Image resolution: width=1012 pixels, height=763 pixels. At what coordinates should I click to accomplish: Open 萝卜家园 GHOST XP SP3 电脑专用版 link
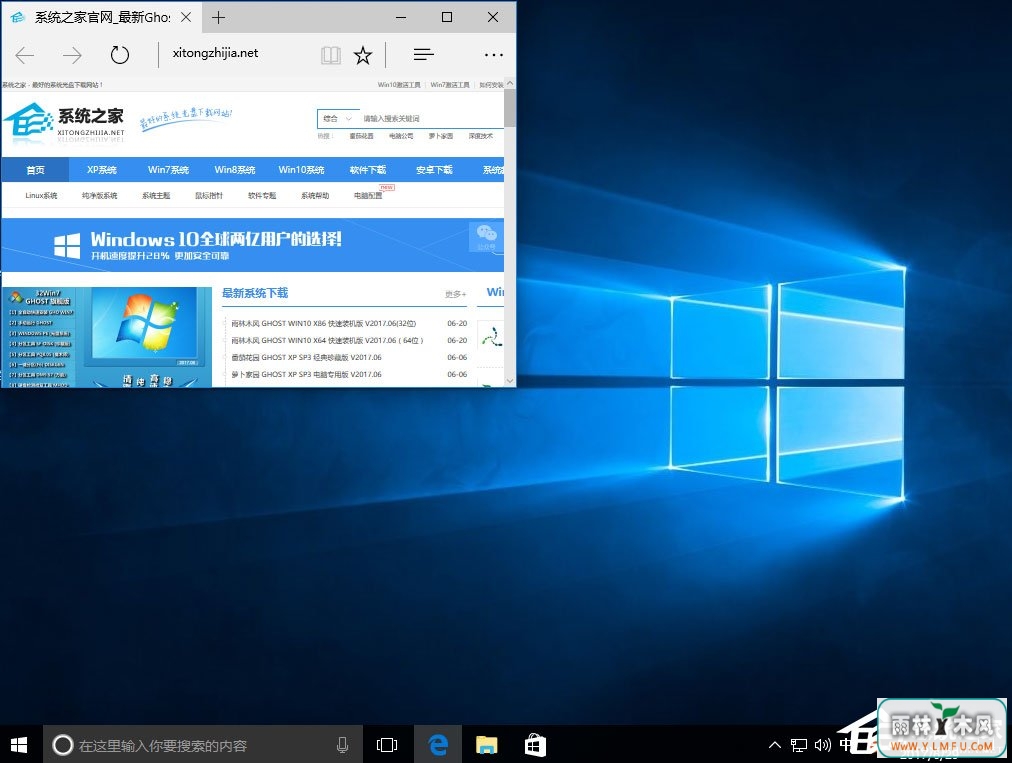pos(306,374)
